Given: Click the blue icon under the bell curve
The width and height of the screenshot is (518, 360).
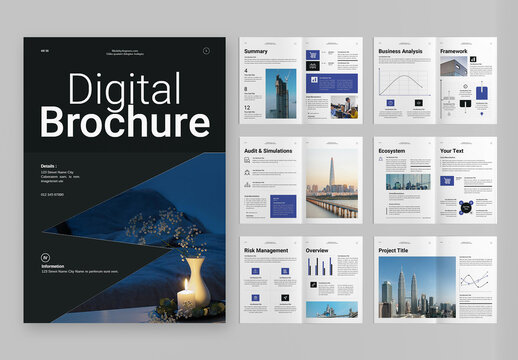Looking at the screenshot, I should [390, 103].
